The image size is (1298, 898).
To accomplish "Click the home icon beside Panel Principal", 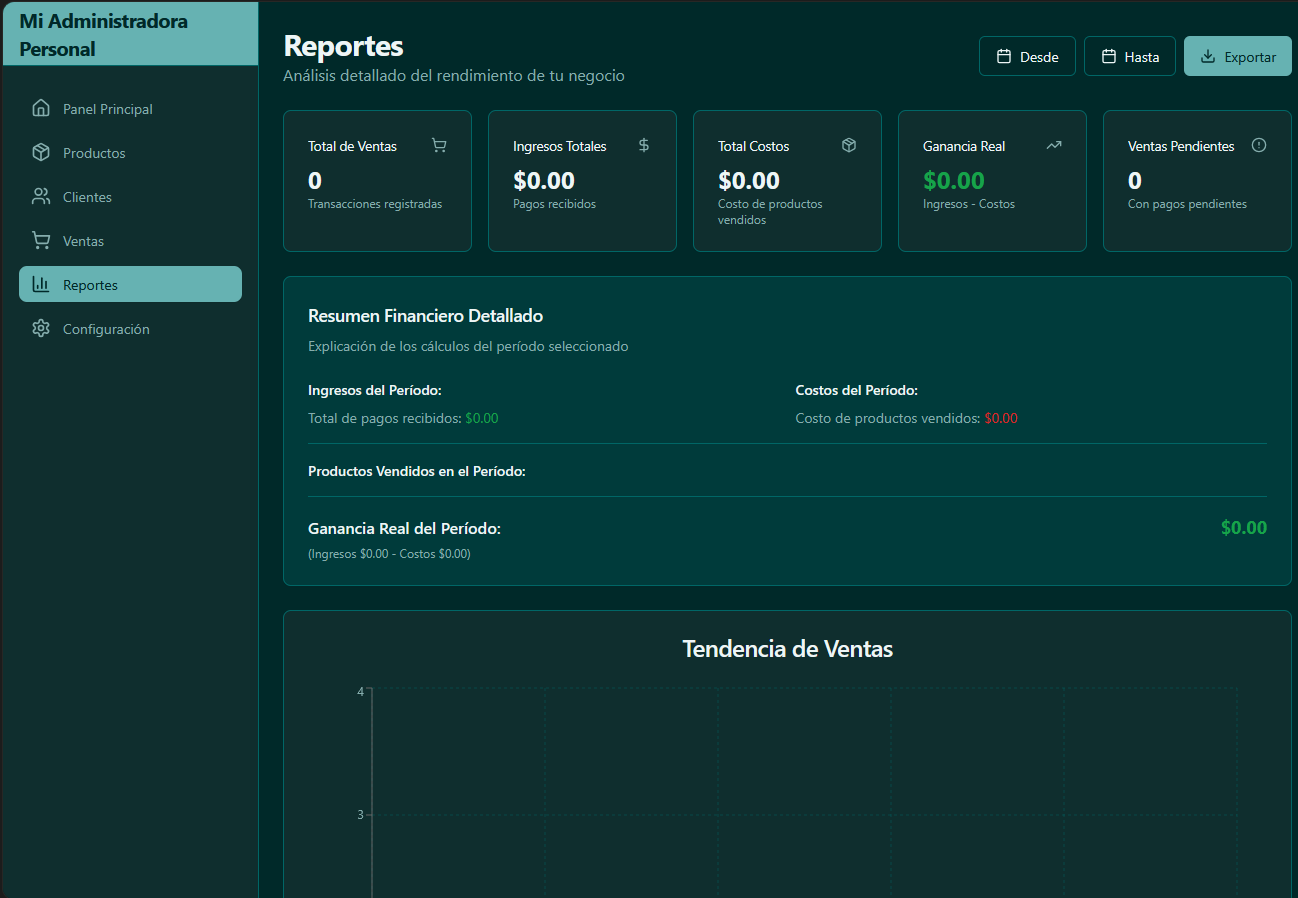I will coord(41,109).
